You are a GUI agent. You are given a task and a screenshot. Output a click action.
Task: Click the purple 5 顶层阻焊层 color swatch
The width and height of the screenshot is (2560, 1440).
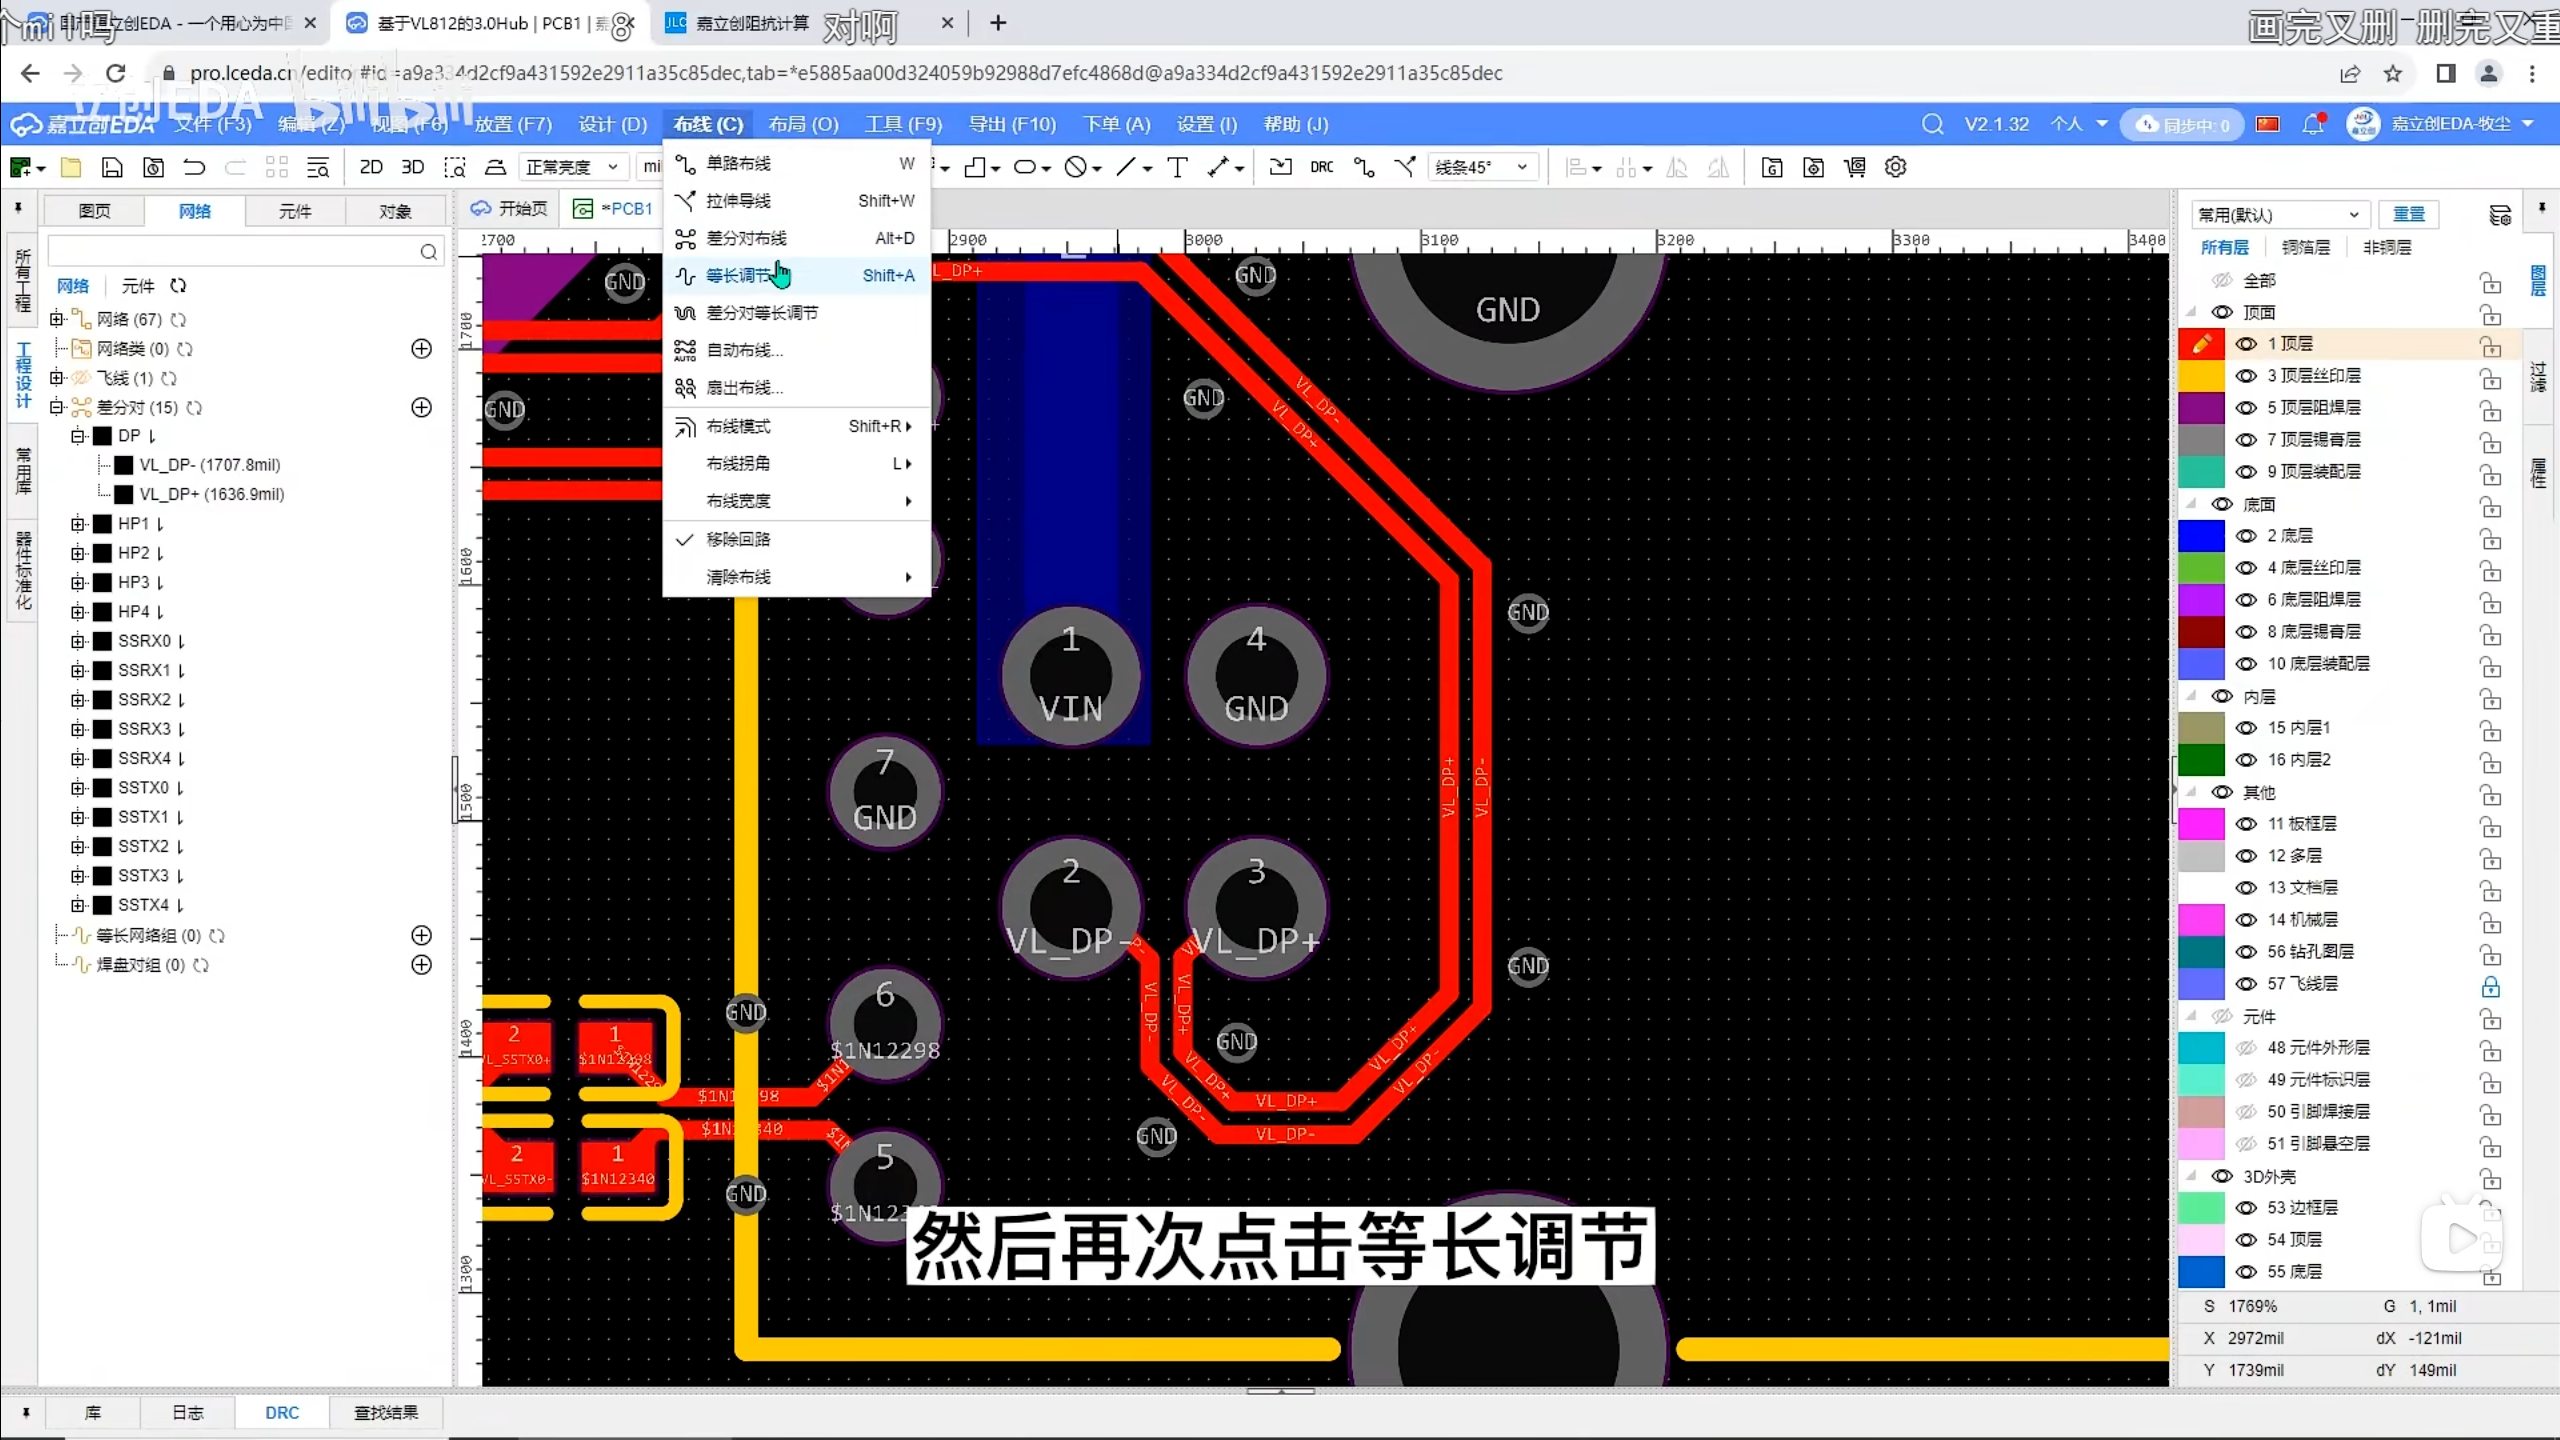pyautogui.click(x=2201, y=407)
